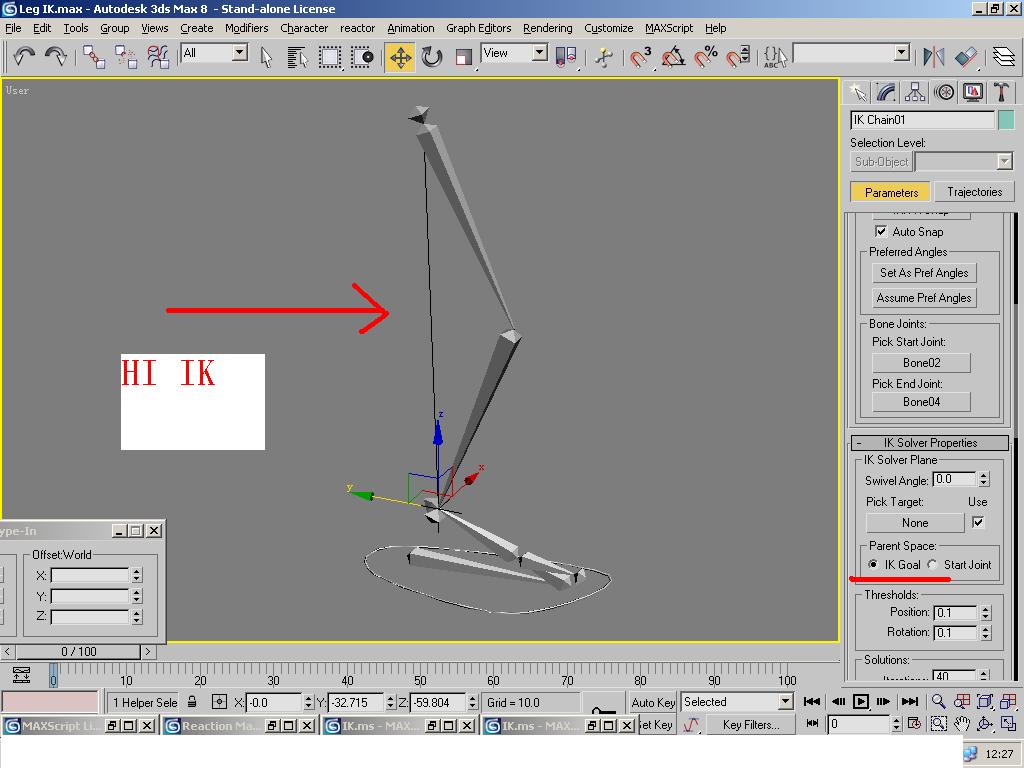Switch to the Hierarchy command panel
Image resolution: width=1024 pixels, height=768 pixels.
coord(915,92)
